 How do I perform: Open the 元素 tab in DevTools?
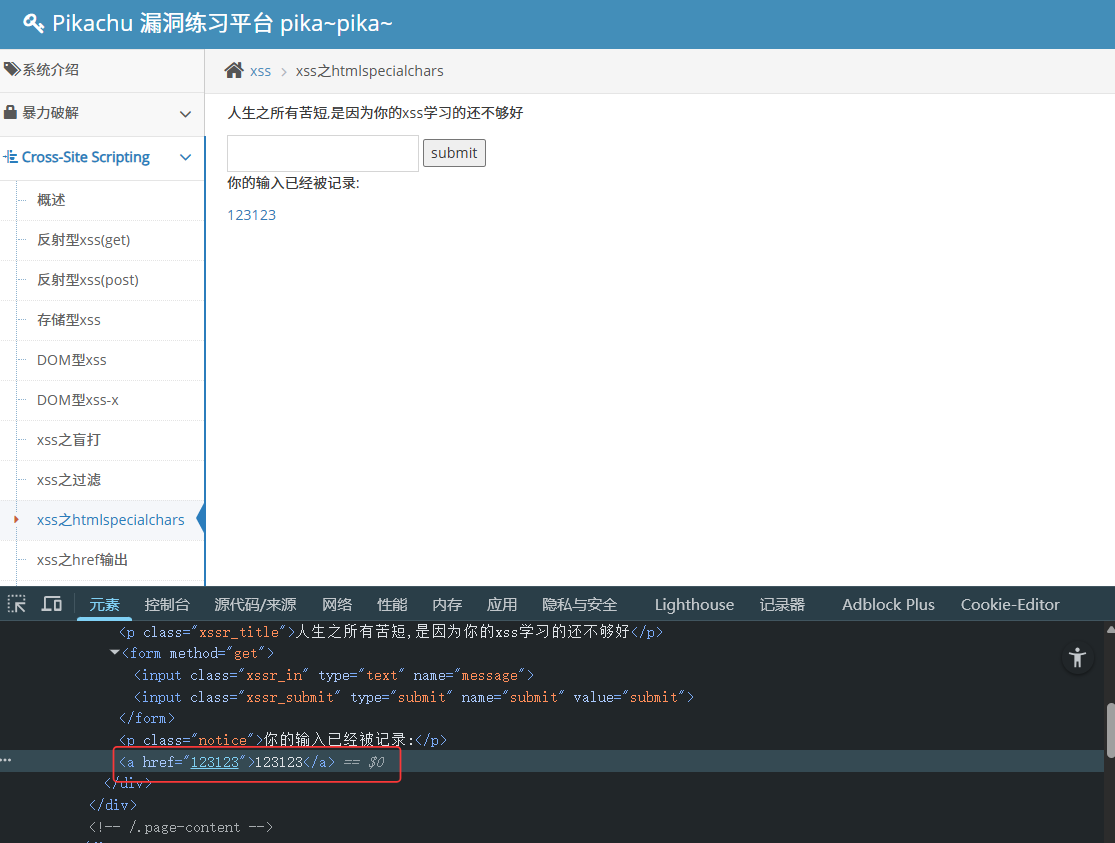tap(105, 605)
